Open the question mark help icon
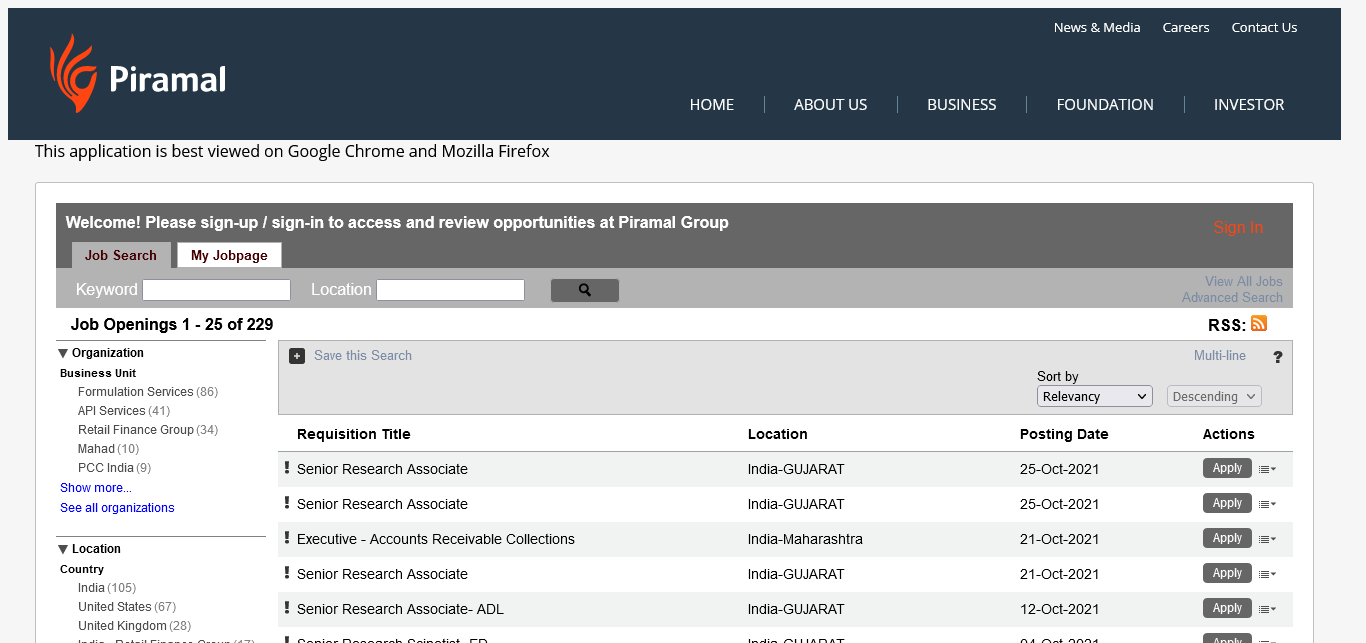The width and height of the screenshot is (1366, 643). click(x=1277, y=357)
